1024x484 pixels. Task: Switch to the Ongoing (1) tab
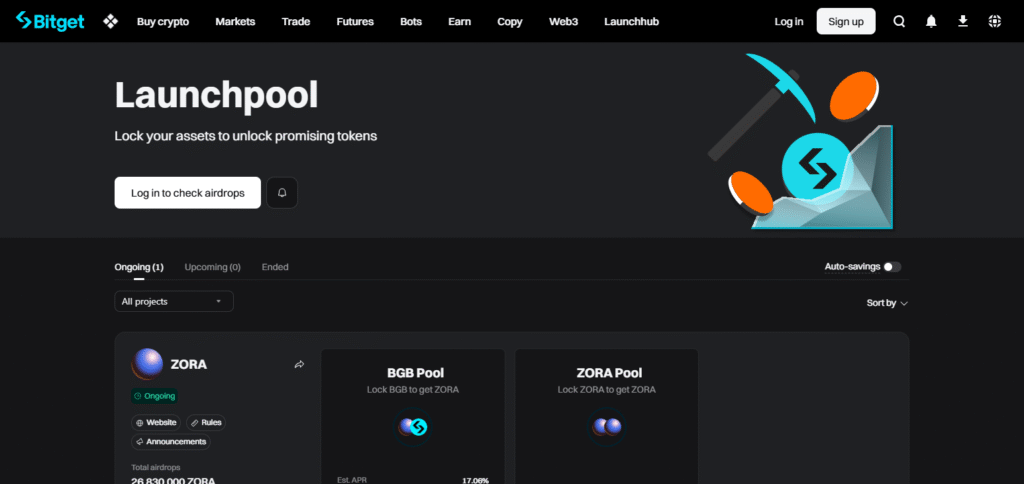click(139, 267)
